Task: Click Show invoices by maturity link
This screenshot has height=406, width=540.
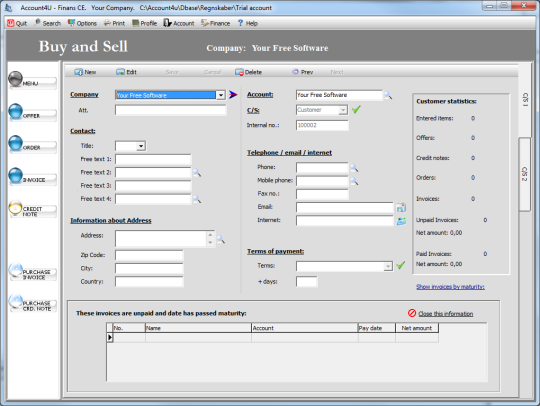Action: click(x=450, y=287)
